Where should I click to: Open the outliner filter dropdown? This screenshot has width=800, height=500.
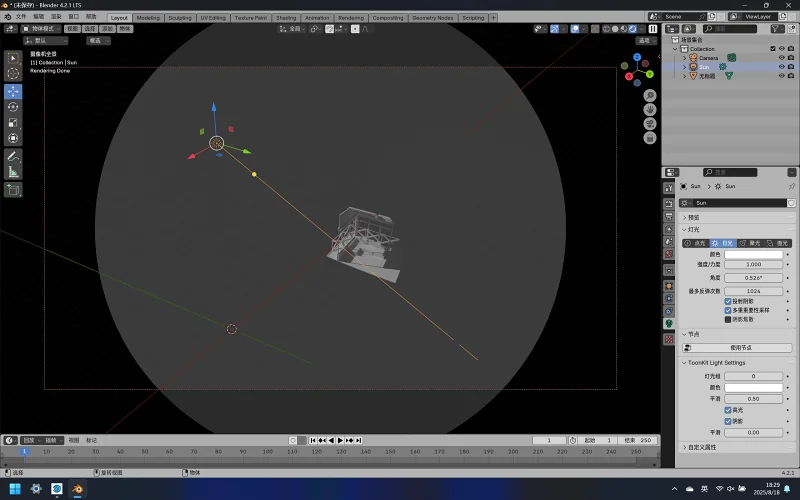tap(778, 29)
